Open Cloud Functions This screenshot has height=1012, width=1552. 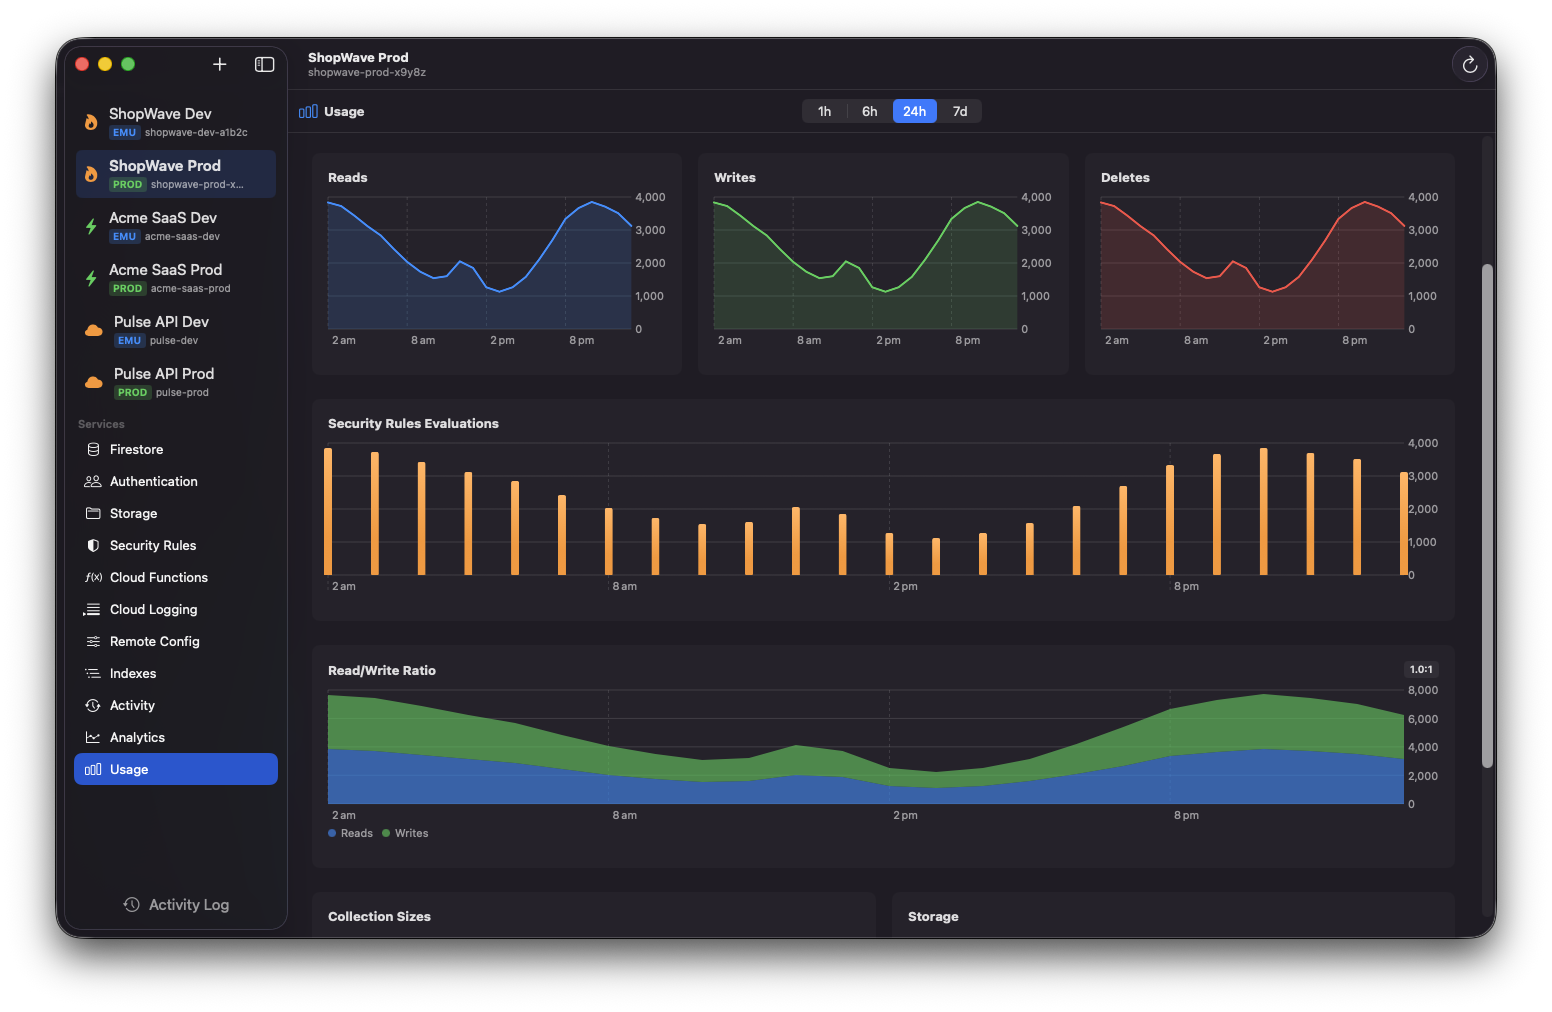158,577
